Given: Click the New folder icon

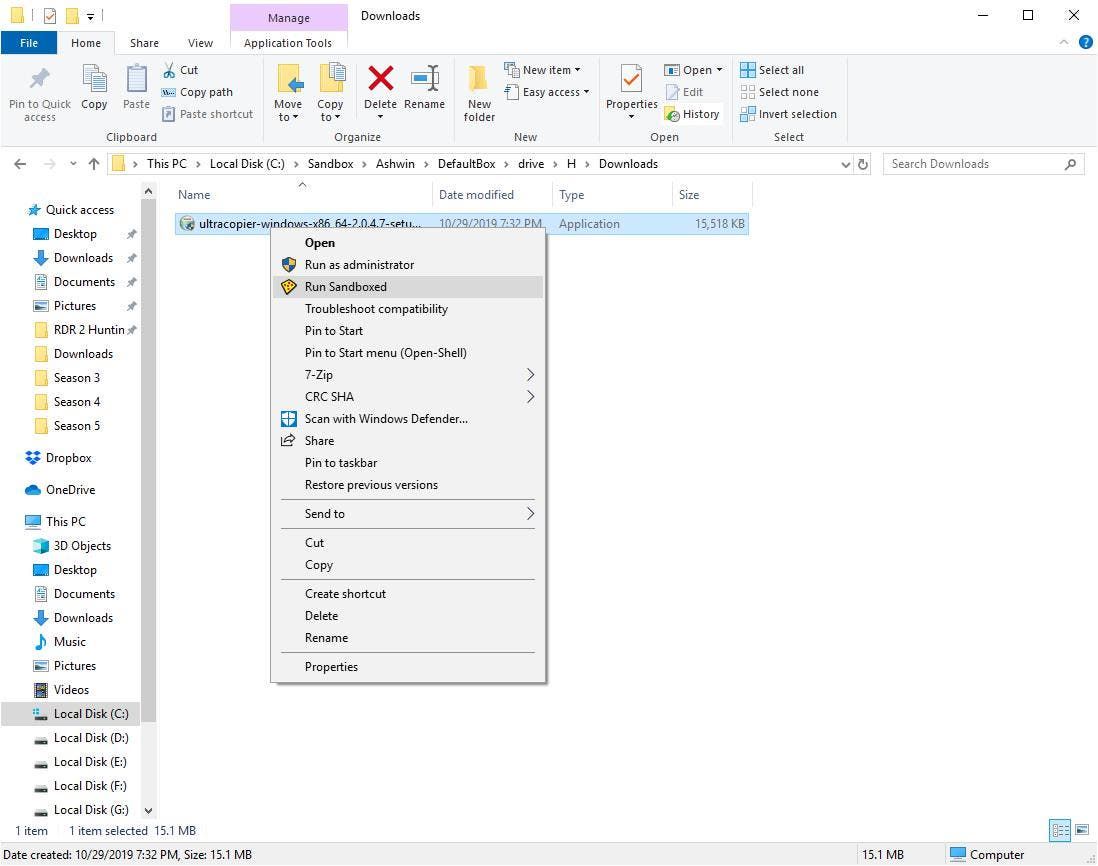Looking at the screenshot, I should click(479, 78).
